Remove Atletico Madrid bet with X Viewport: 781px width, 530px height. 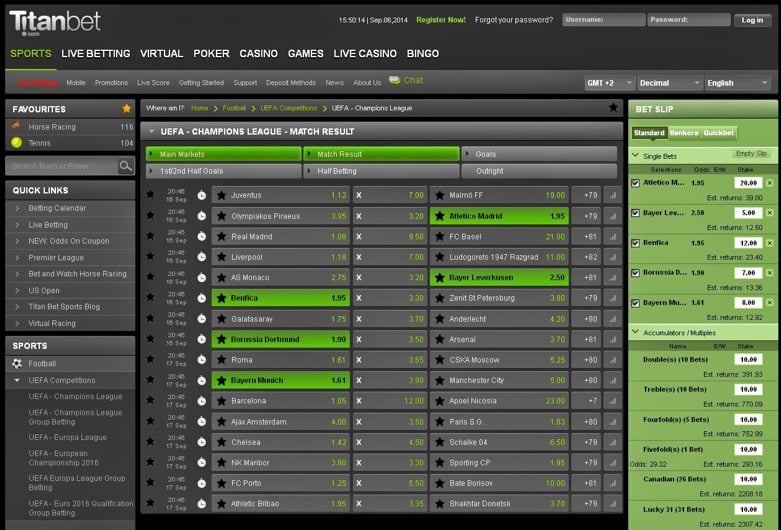[770, 183]
